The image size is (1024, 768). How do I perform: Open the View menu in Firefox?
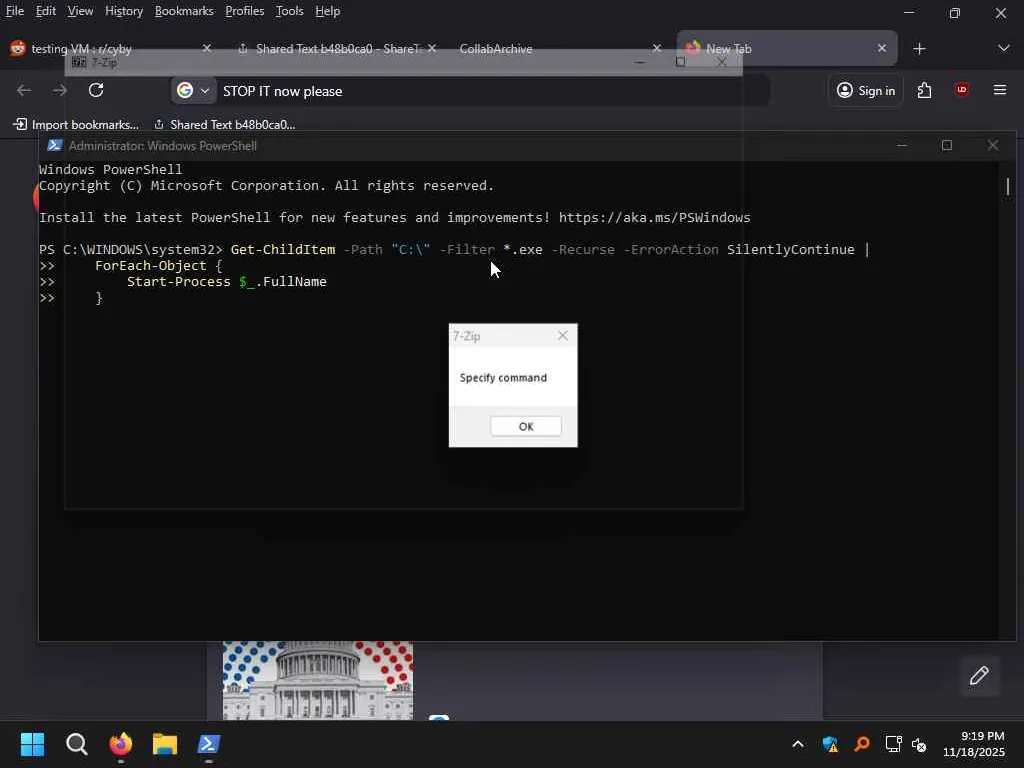click(80, 11)
